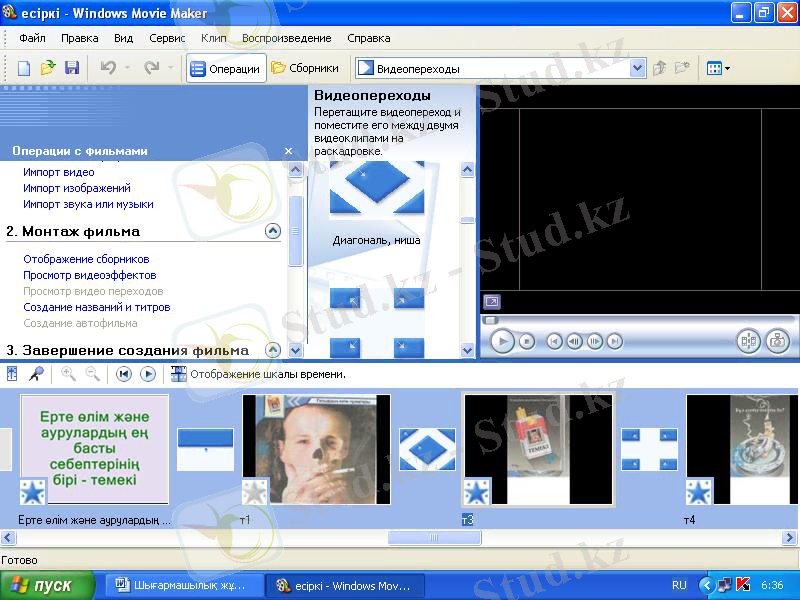Expand the Завершение создания фильма section
Image resolution: width=800 pixels, height=600 pixels.
(x=272, y=350)
